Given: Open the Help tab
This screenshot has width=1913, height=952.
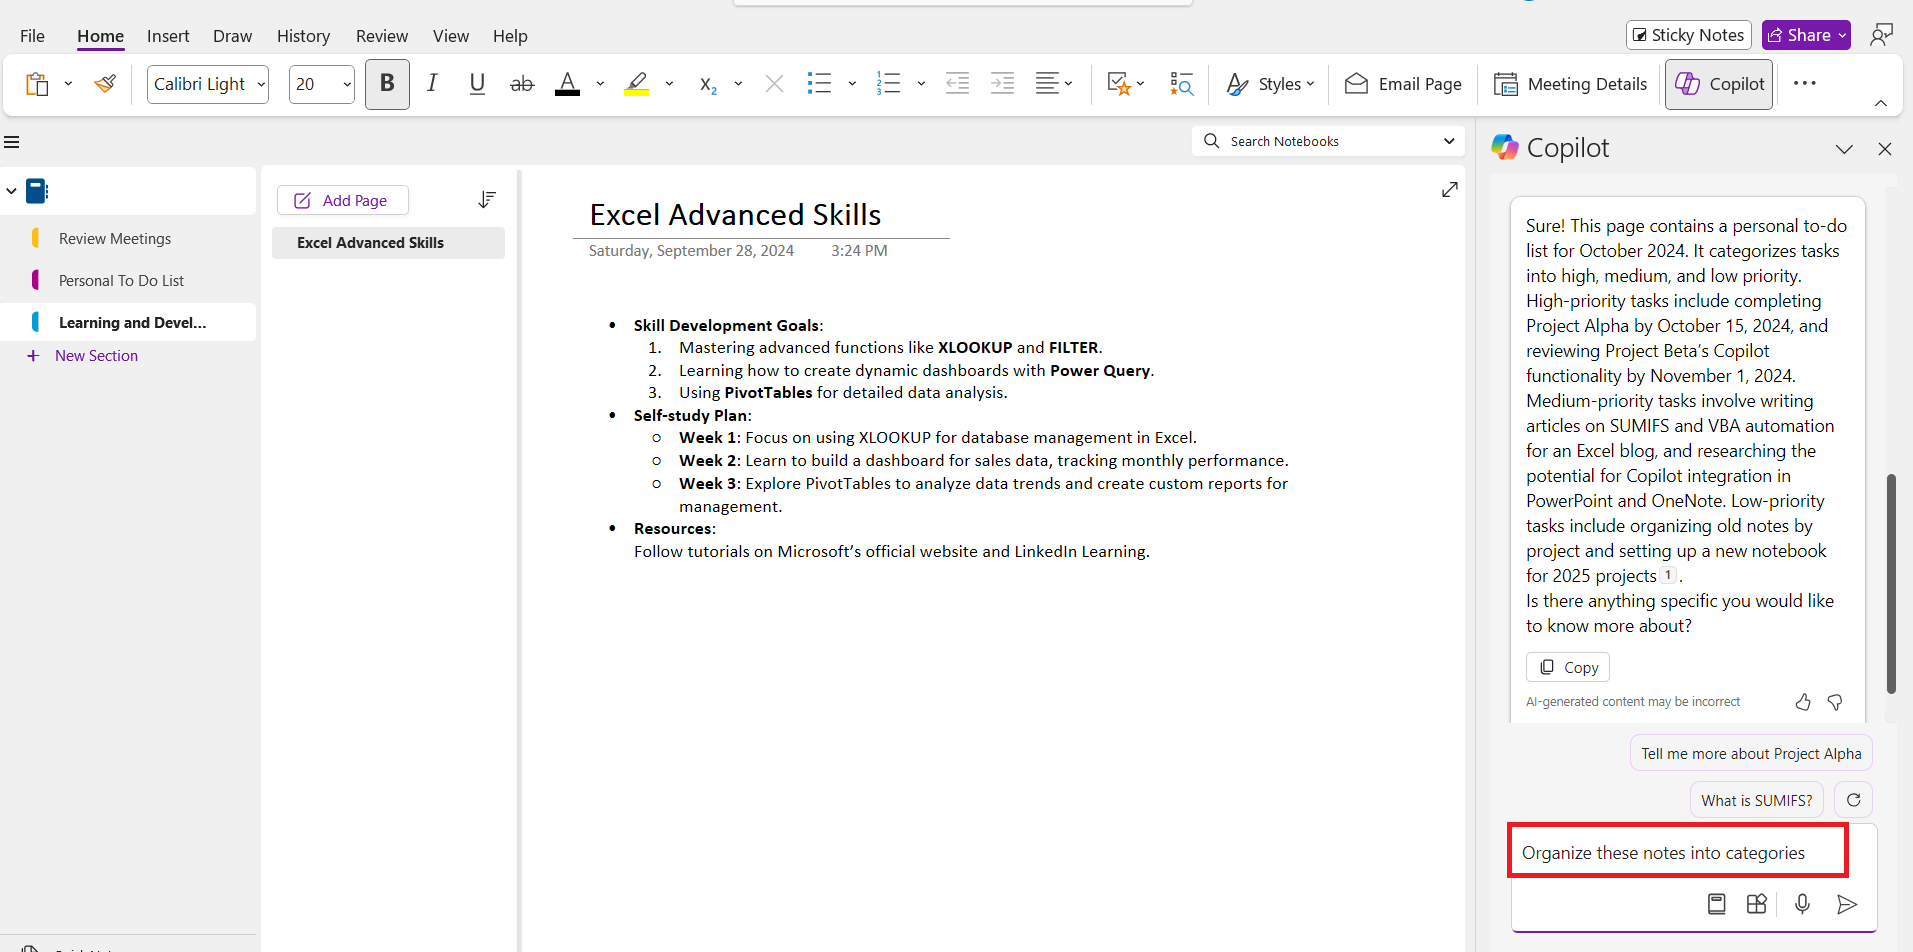Looking at the screenshot, I should coord(510,36).
